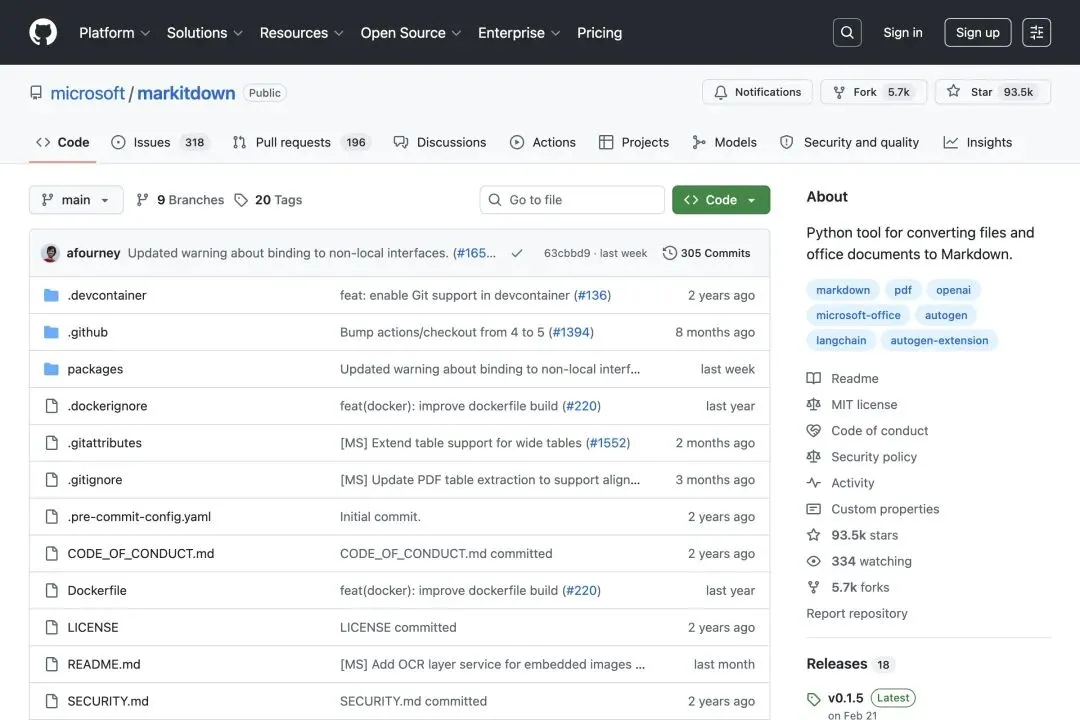Expand the main branch dropdown

coord(76,200)
